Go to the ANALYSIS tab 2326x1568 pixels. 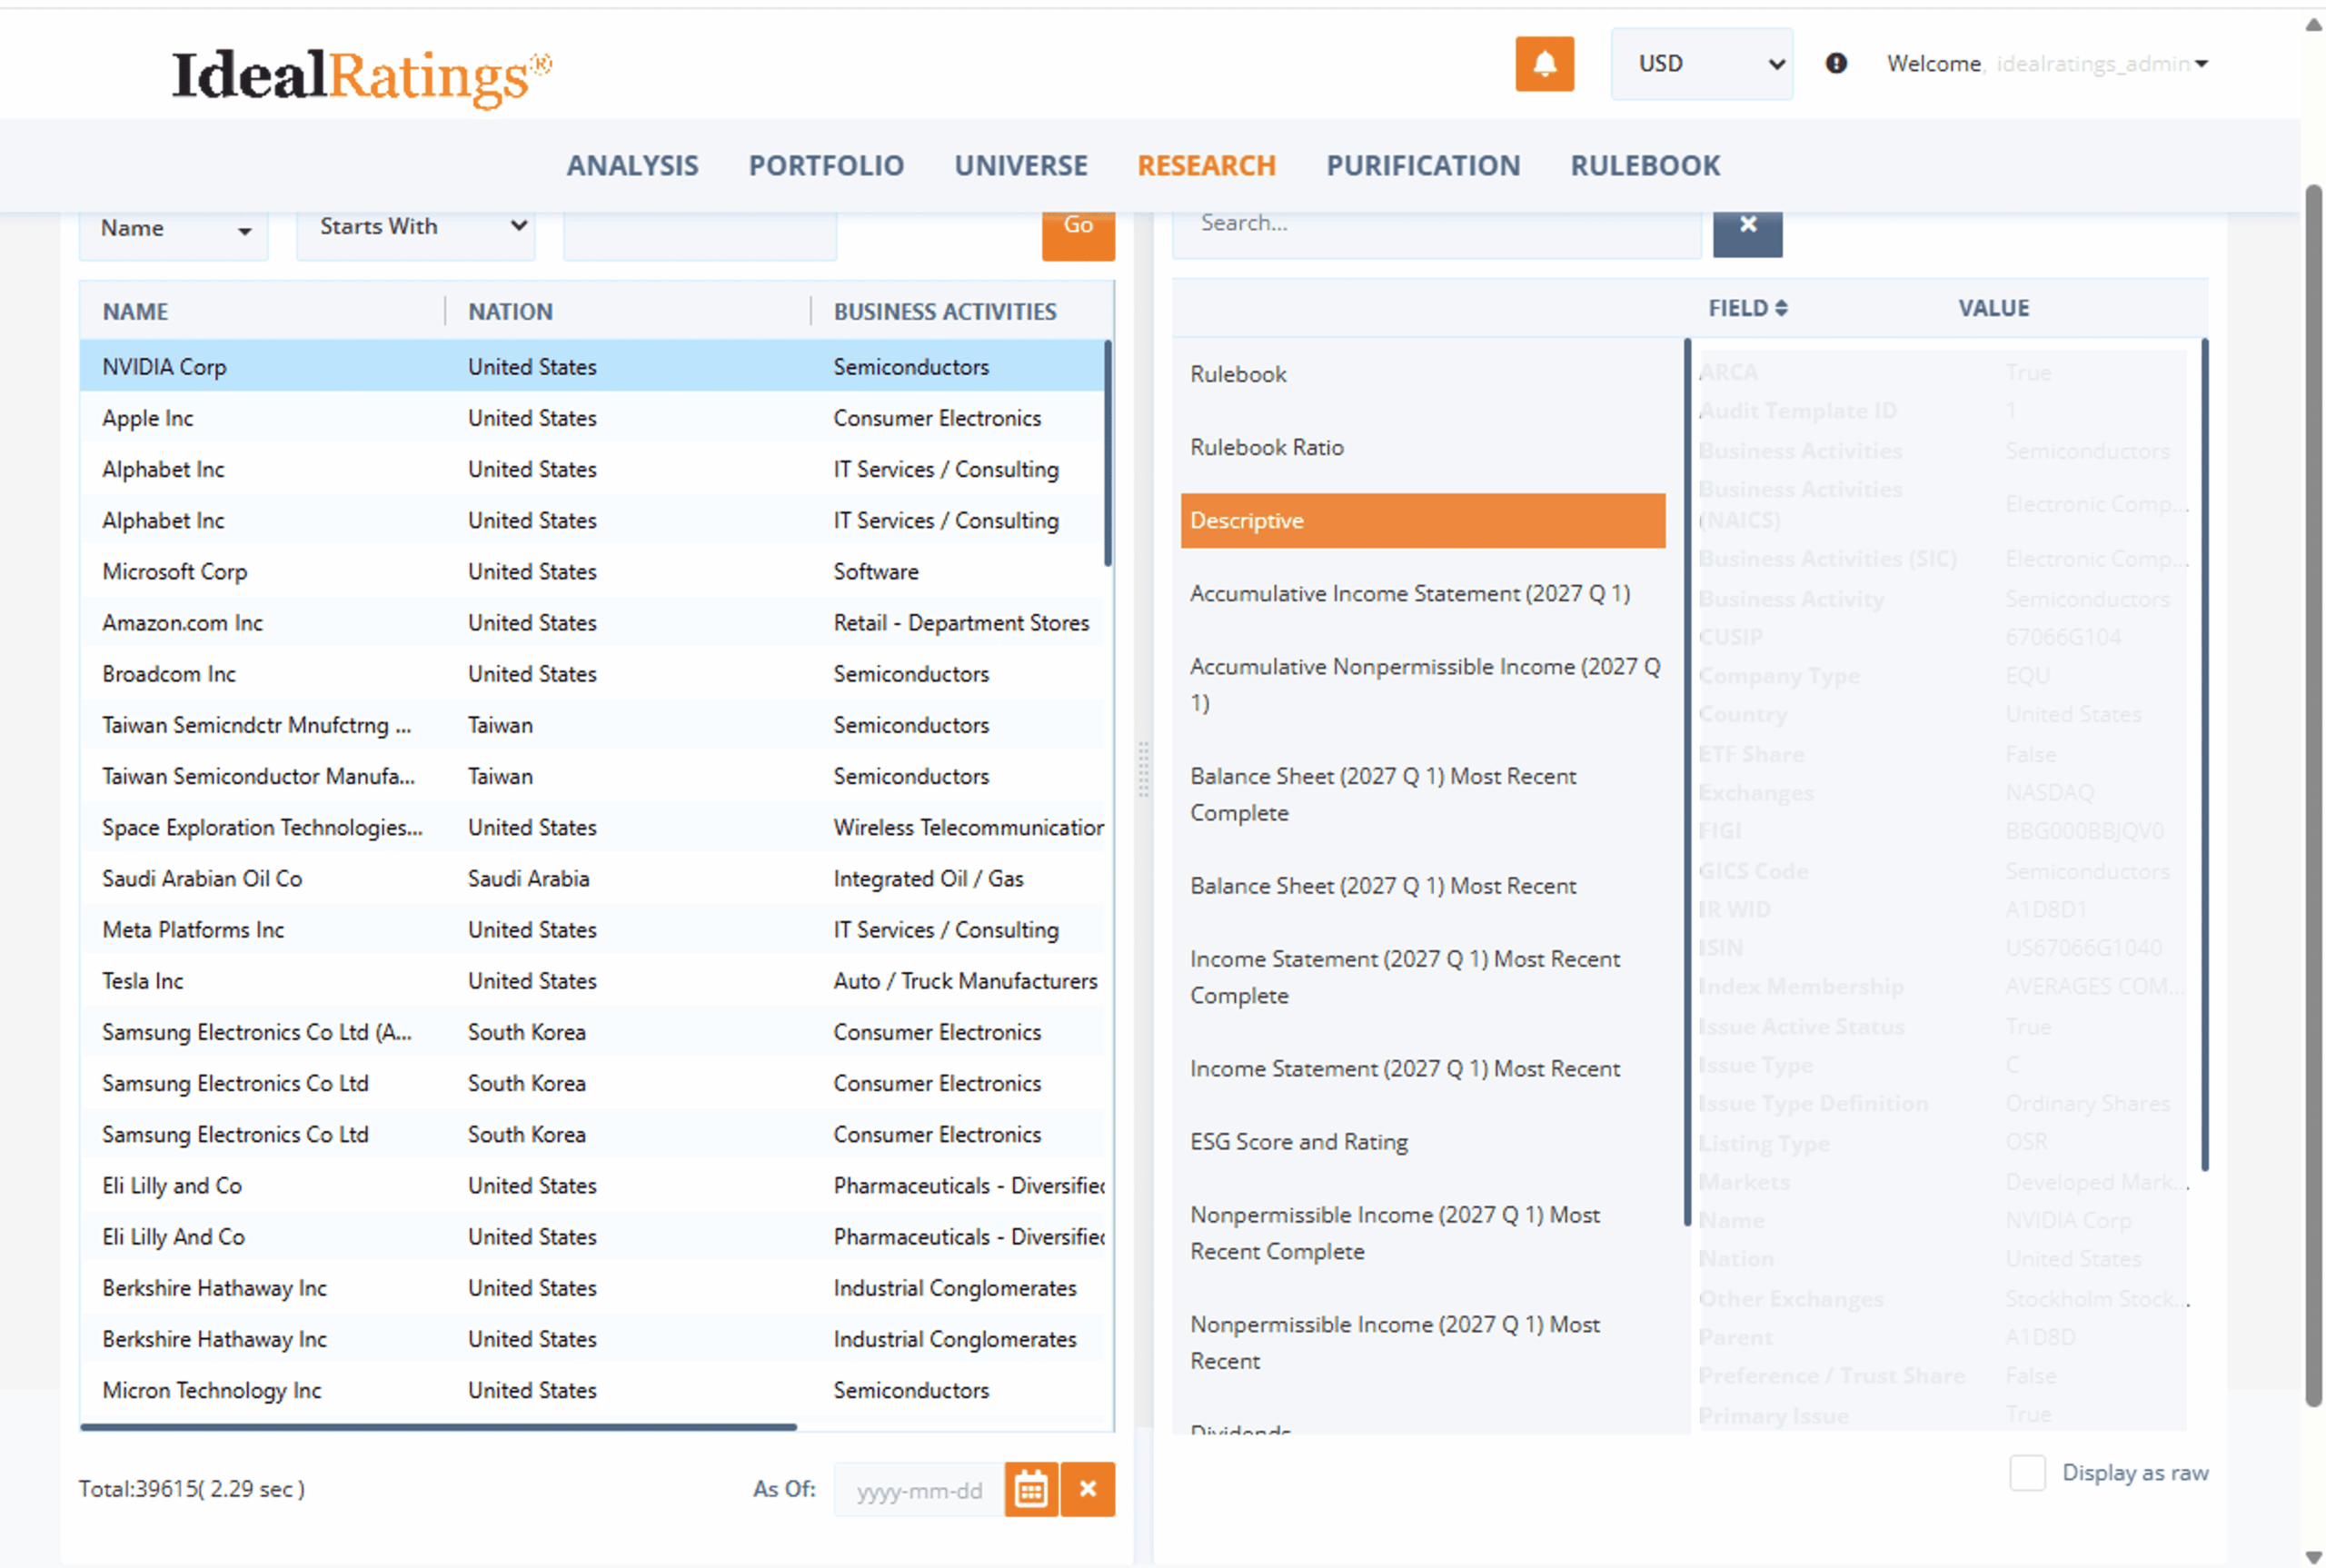click(632, 165)
